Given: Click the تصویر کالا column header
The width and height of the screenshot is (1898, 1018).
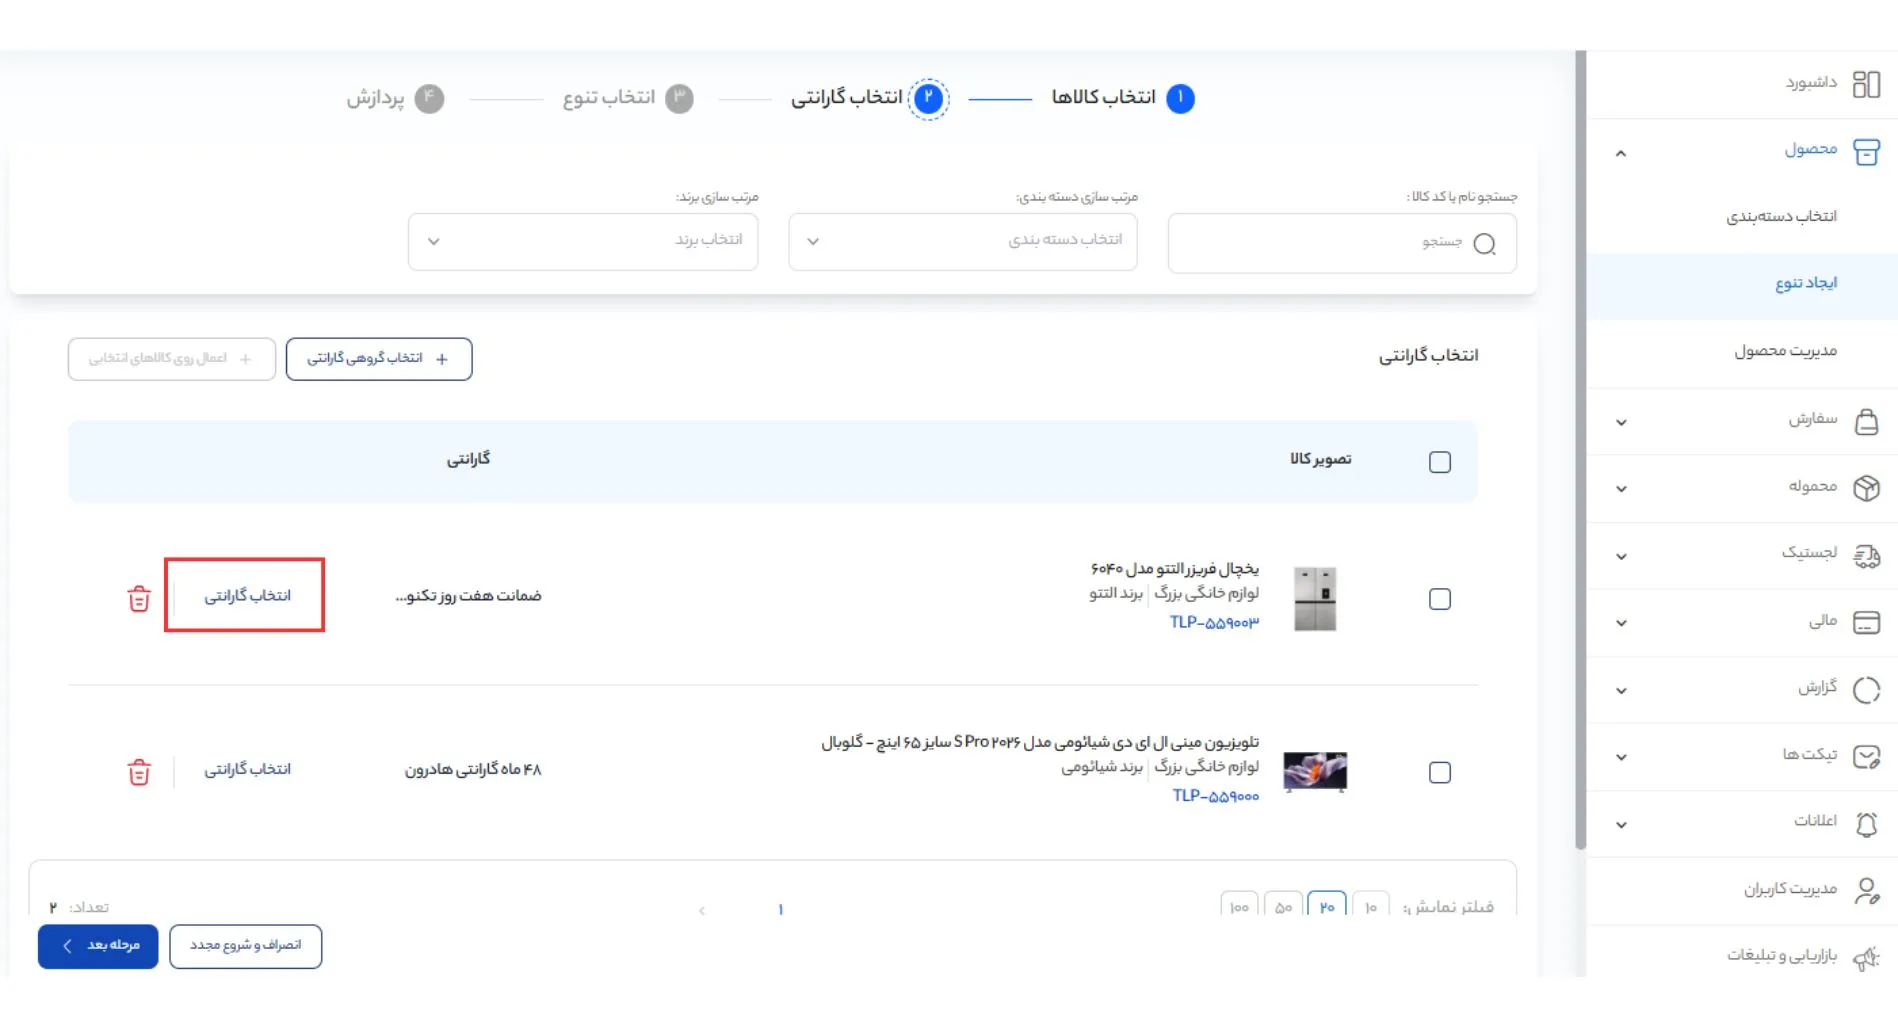Looking at the screenshot, I should 1320,459.
